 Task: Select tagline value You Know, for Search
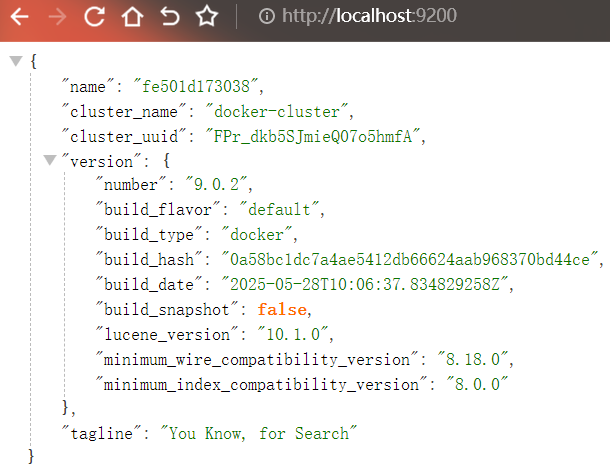click(x=258, y=433)
